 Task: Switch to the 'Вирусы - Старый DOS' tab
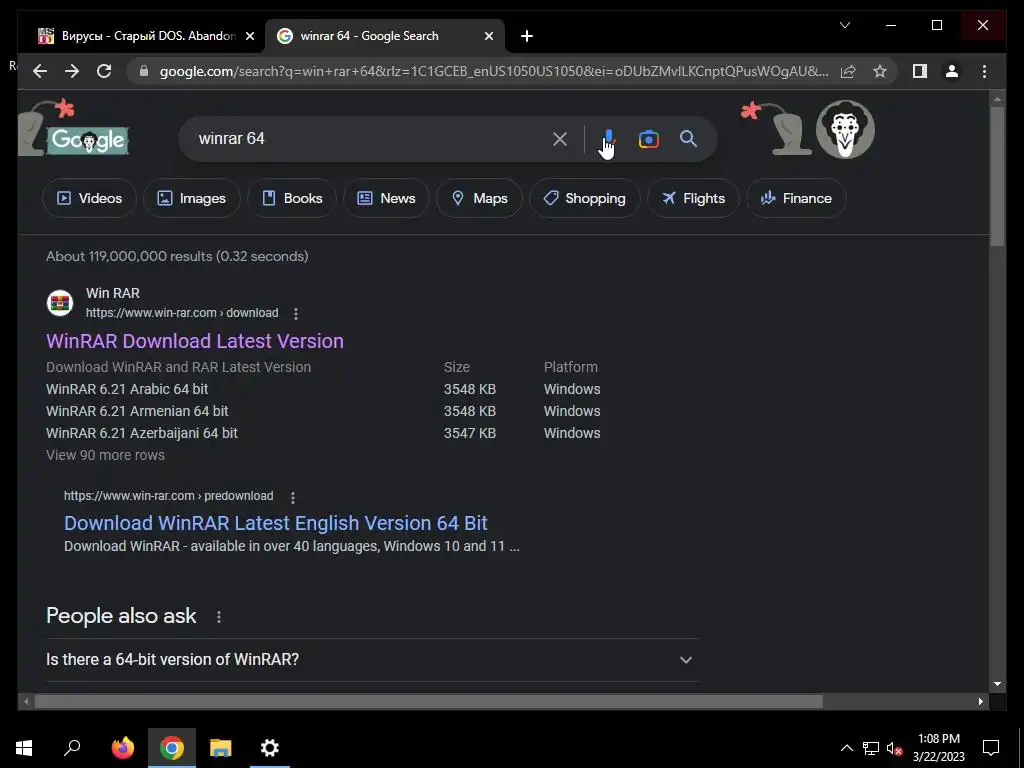(x=144, y=36)
